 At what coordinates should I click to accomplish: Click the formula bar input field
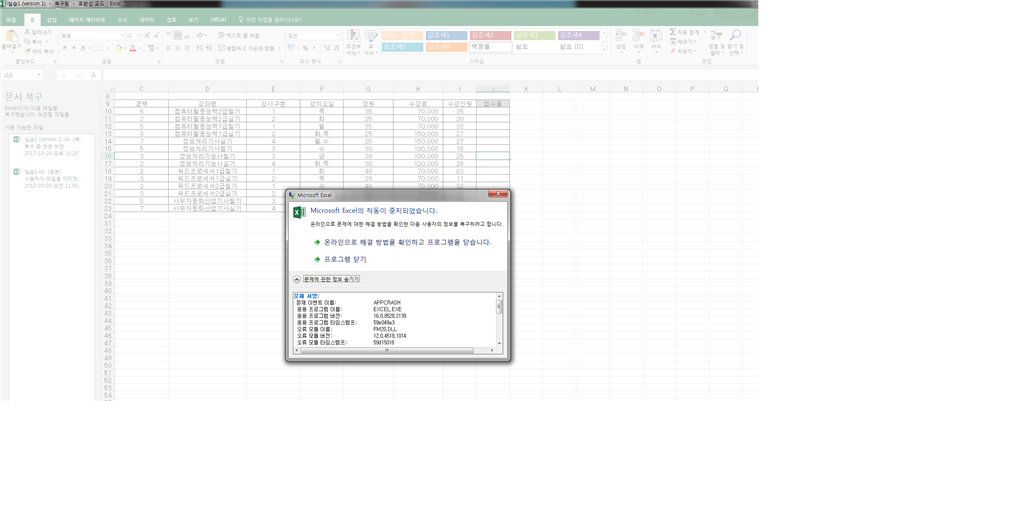click(x=428, y=75)
